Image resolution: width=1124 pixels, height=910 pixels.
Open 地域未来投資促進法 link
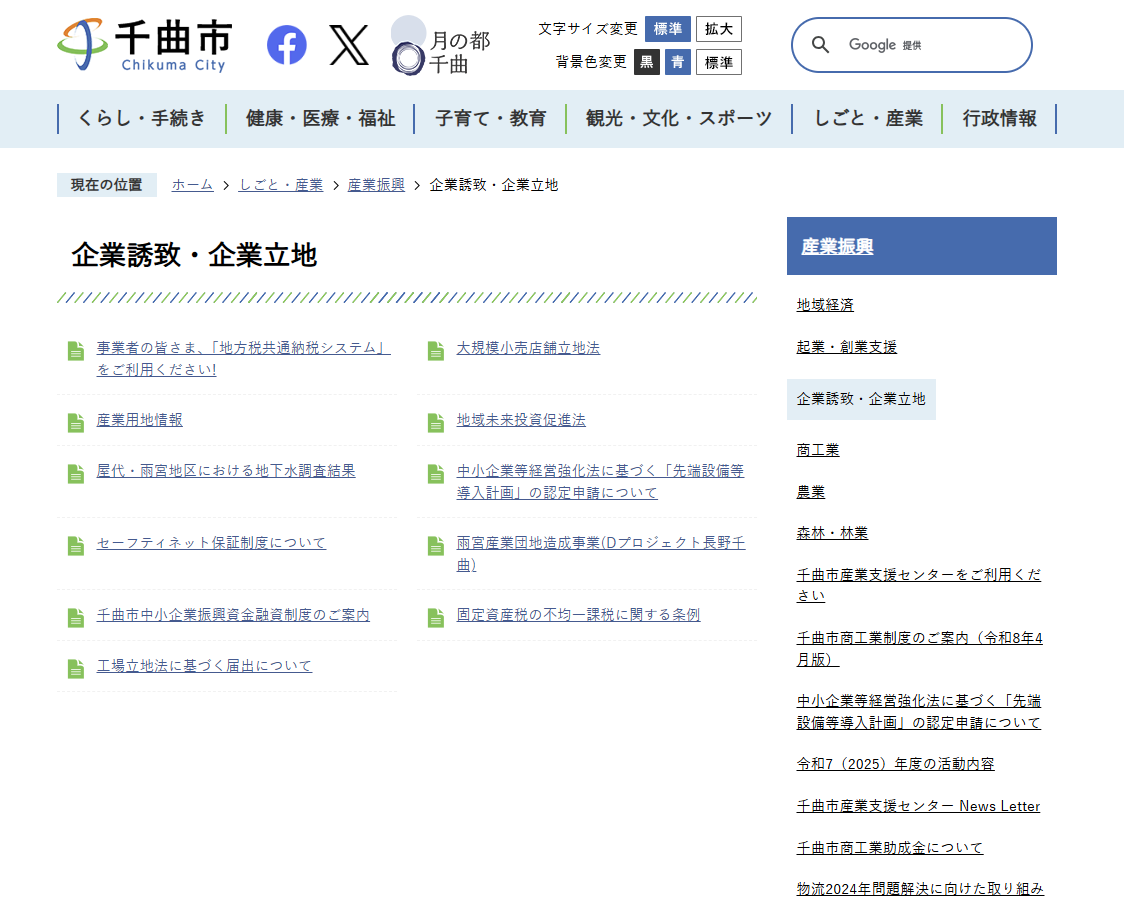[x=521, y=420]
